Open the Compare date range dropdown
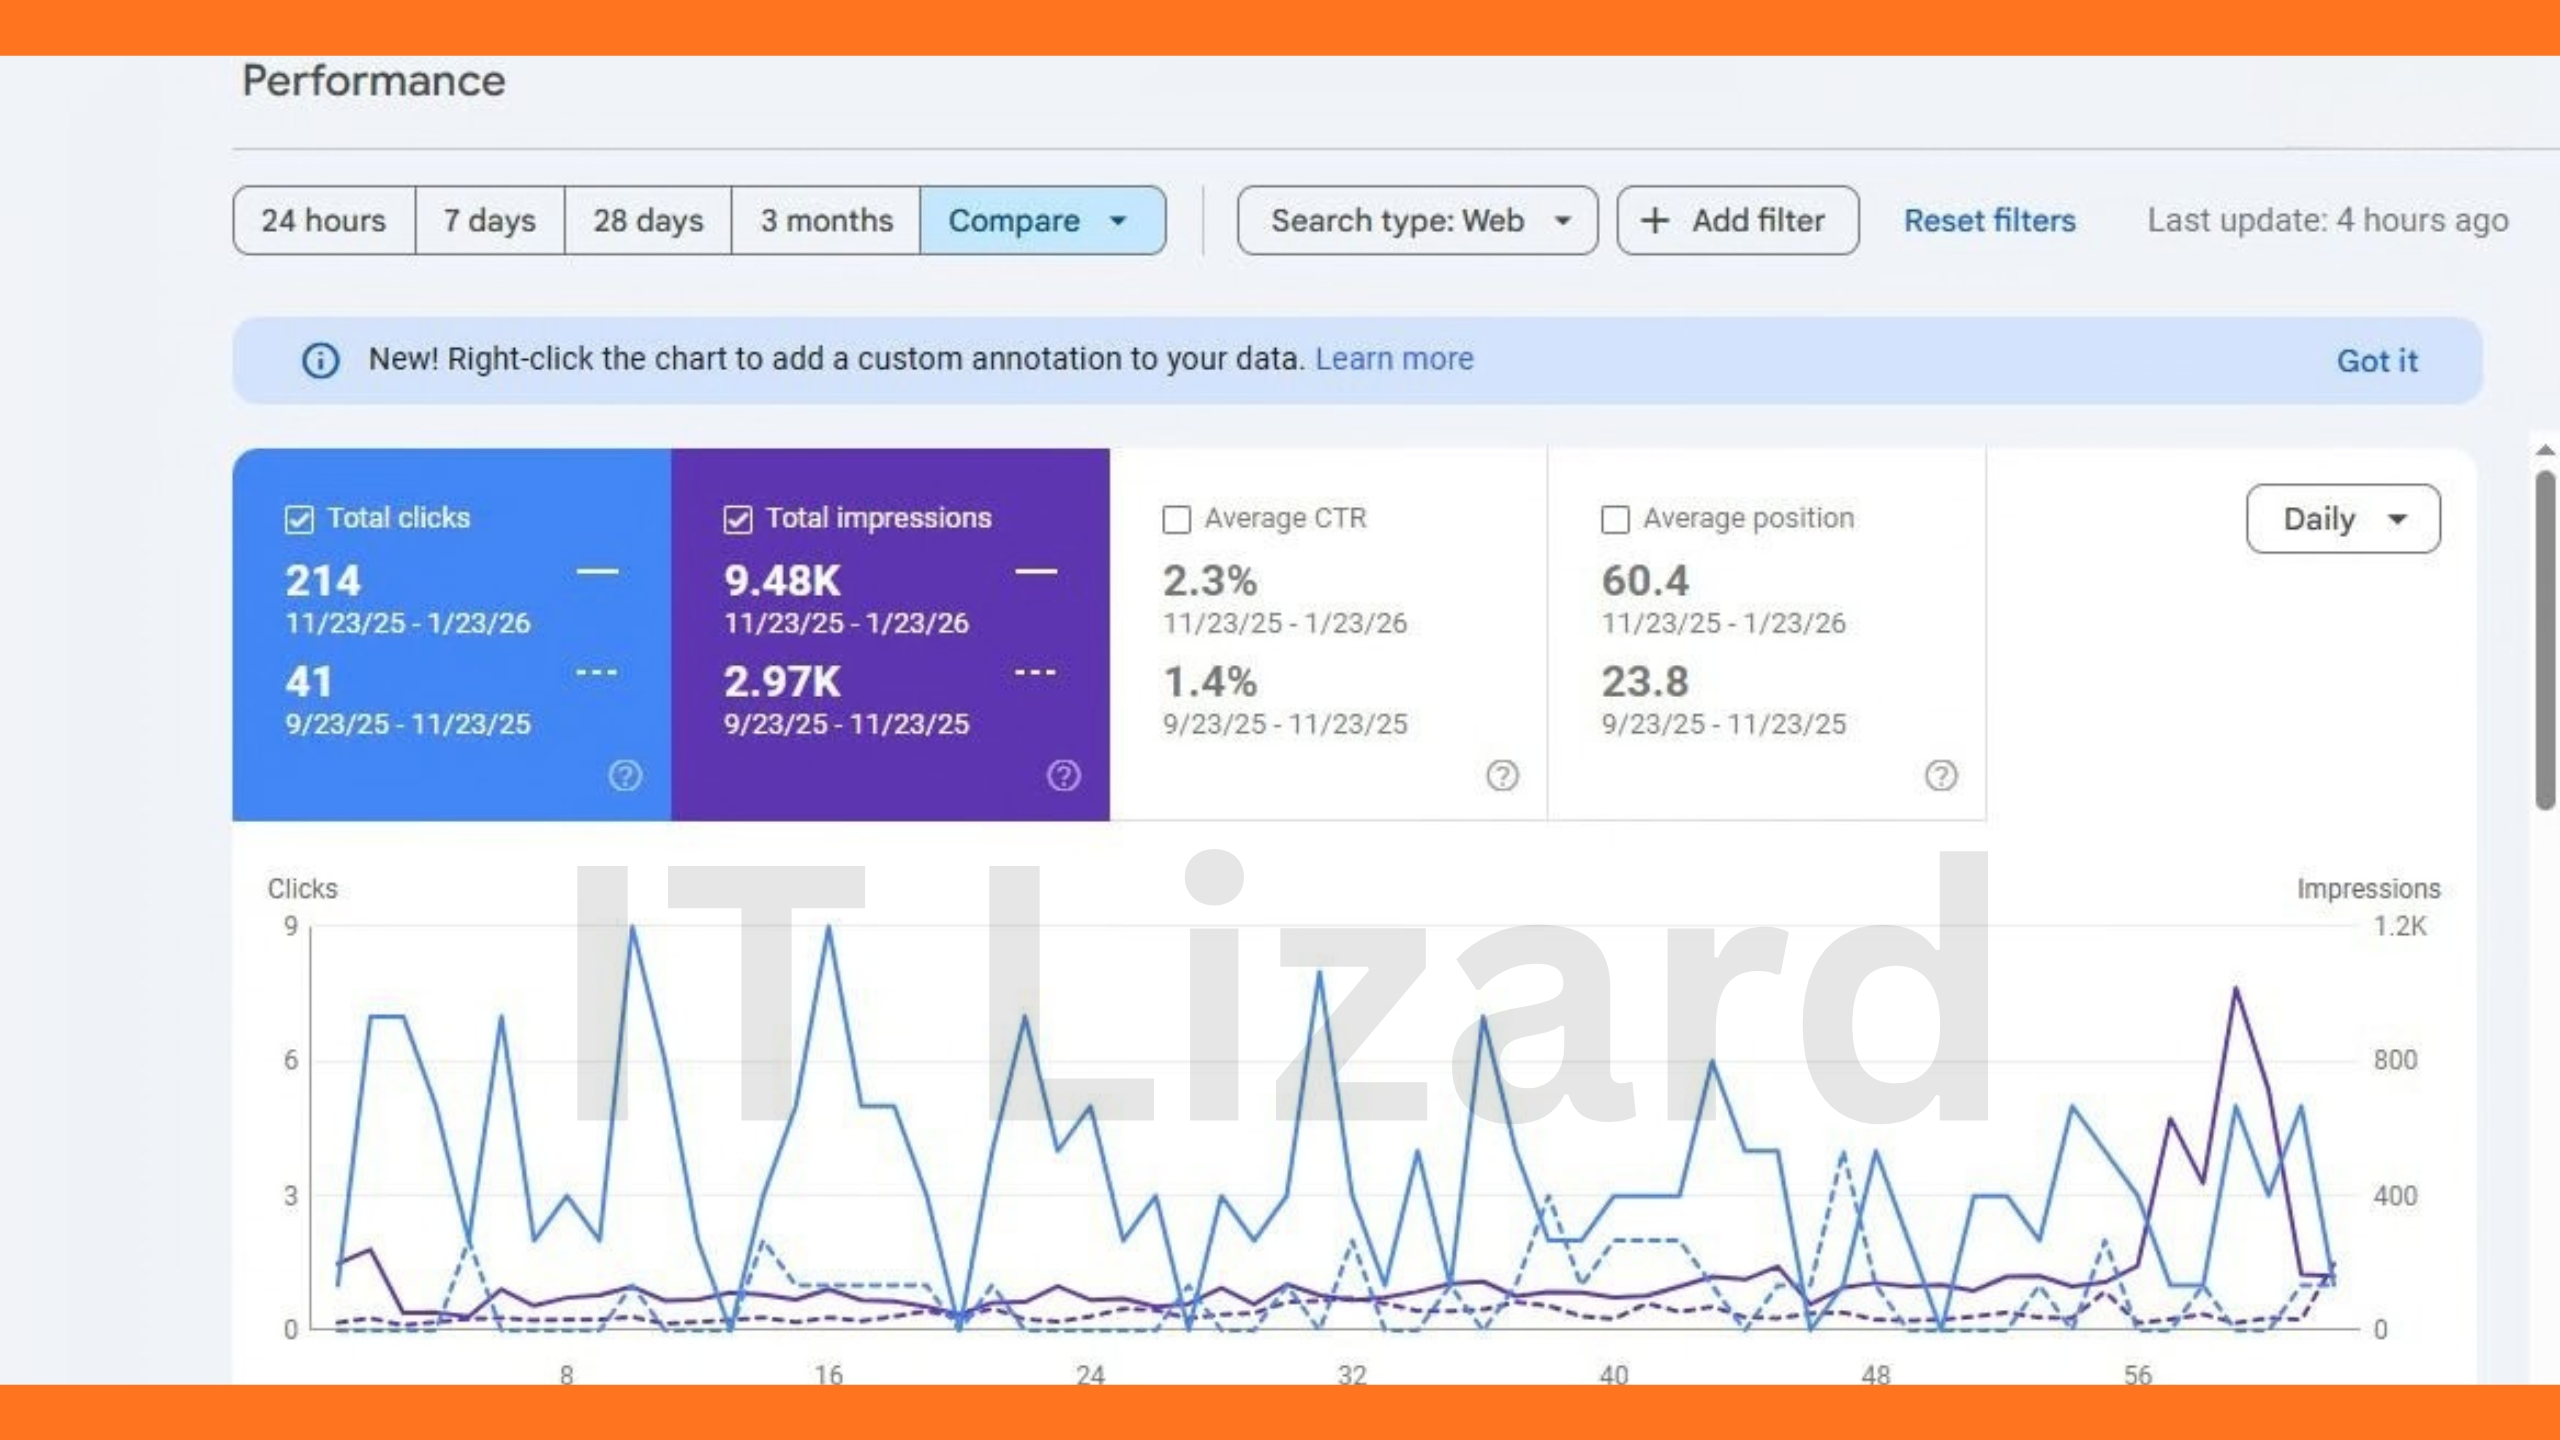 point(1042,220)
